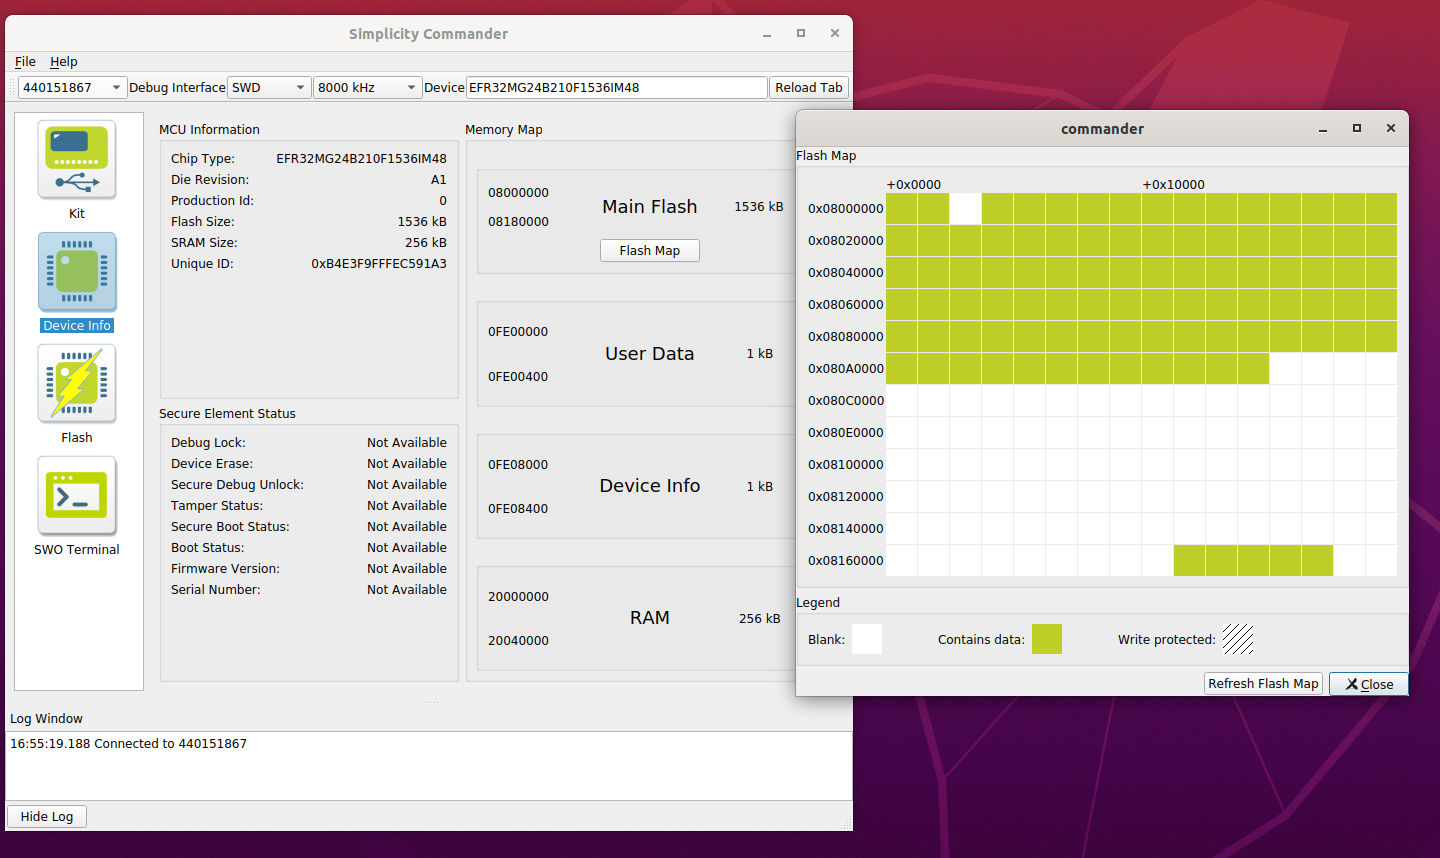The image size is (1440, 858).
Task: Click Refresh Flash Map button
Action: point(1263,684)
